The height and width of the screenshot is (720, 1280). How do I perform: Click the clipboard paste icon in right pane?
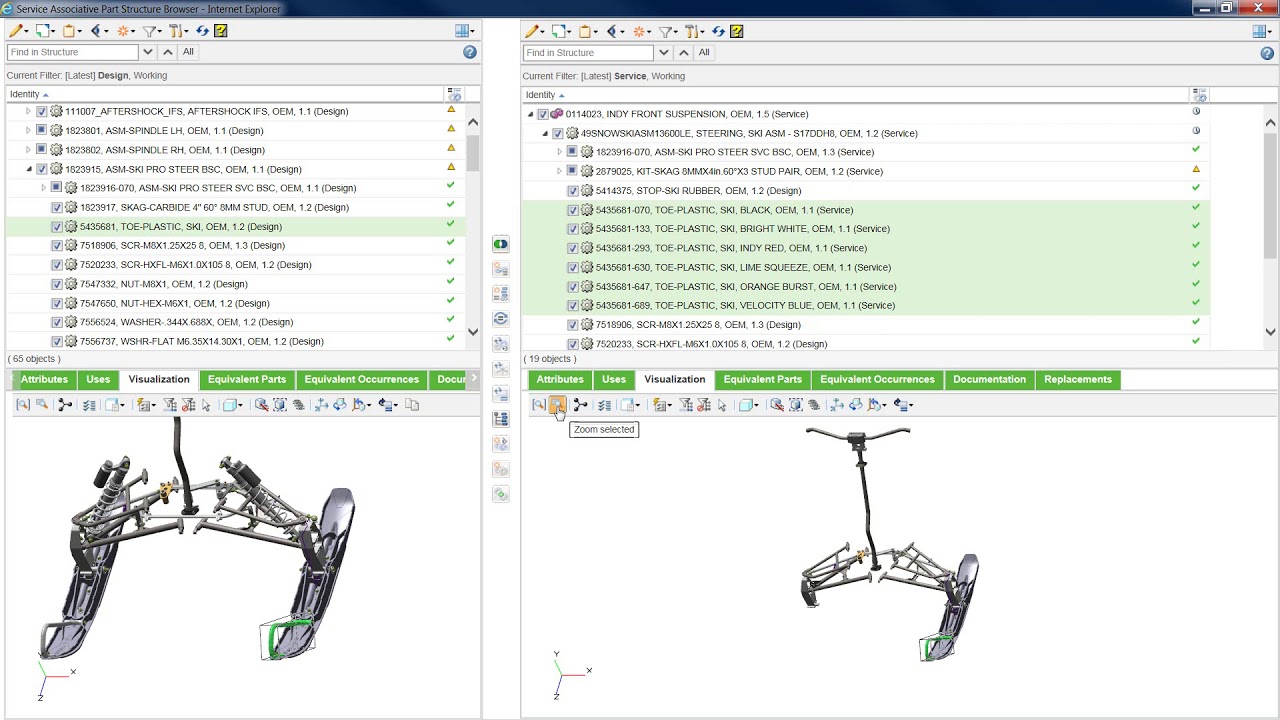coord(587,31)
